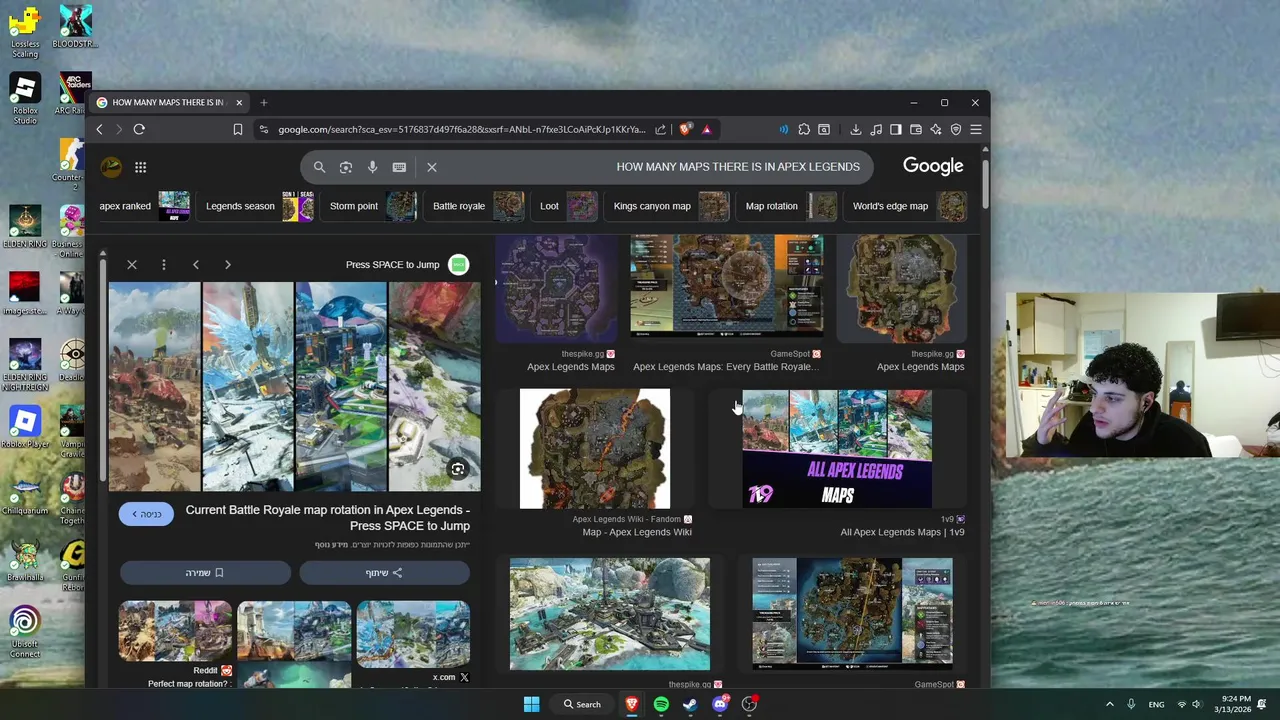Open the on-screen keyboard input tool icon
1280x720 pixels.
[399, 167]
